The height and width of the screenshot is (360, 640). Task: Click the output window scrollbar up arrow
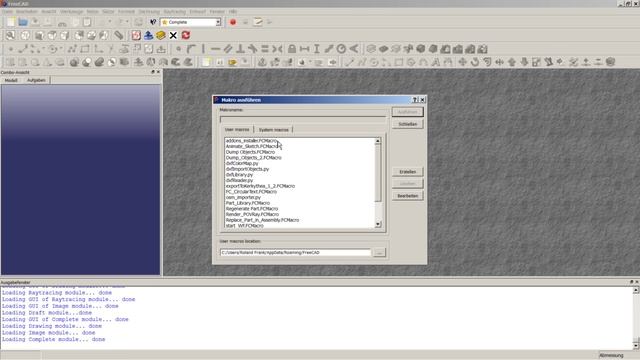[x=636, y=290]
